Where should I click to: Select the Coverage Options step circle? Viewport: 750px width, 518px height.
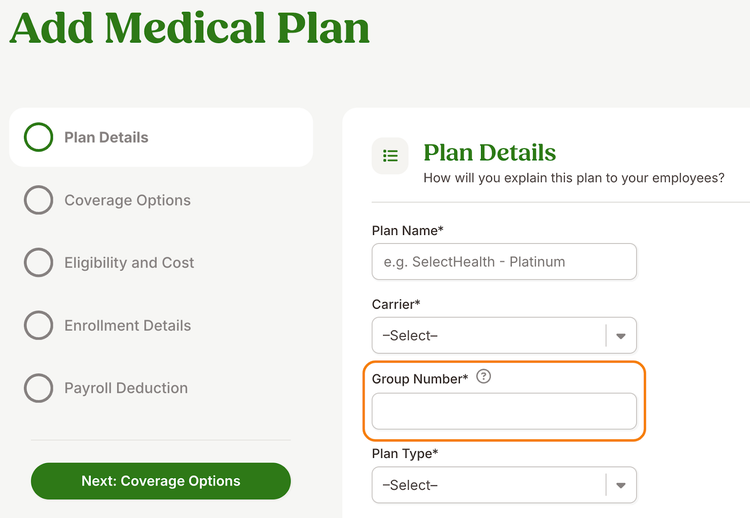[x=38, y=200]
